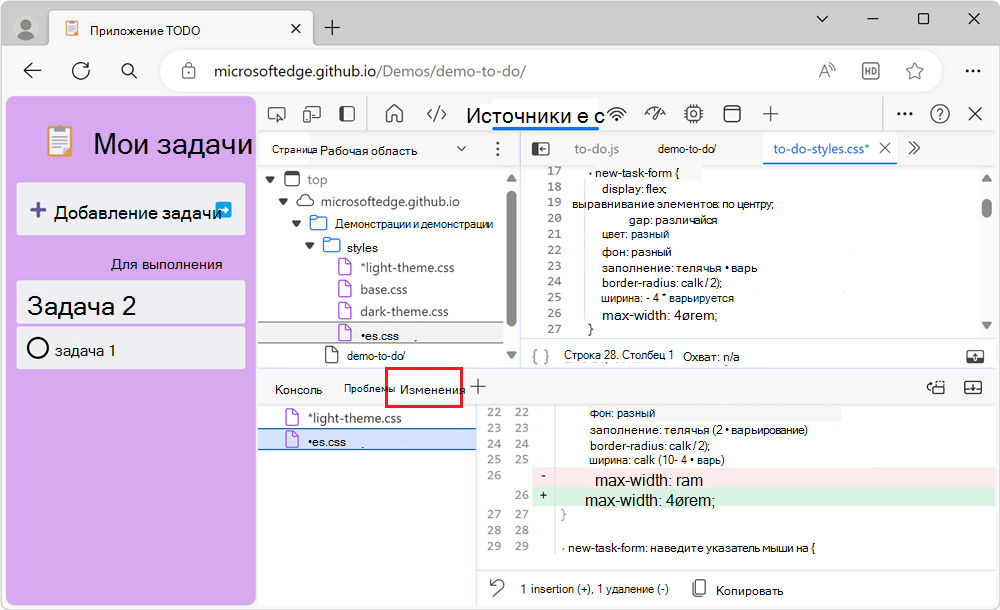Viewport: 1000px width, 610px height.
Task: Open a new browser tab with plus
Action: click(x=332, y=27)
